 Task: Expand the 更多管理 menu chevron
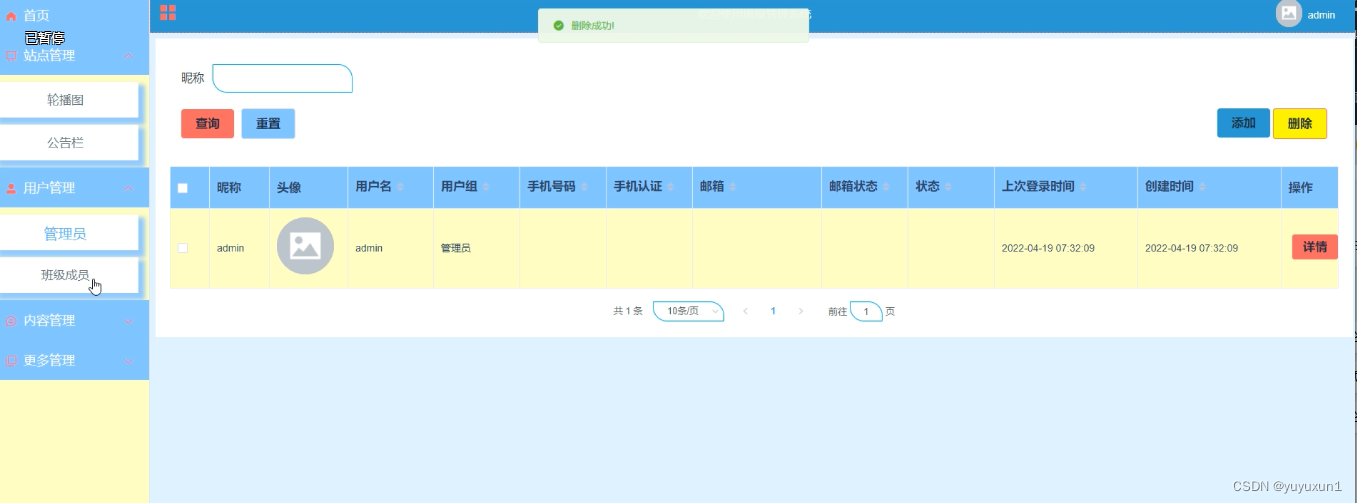click(128, 360)
